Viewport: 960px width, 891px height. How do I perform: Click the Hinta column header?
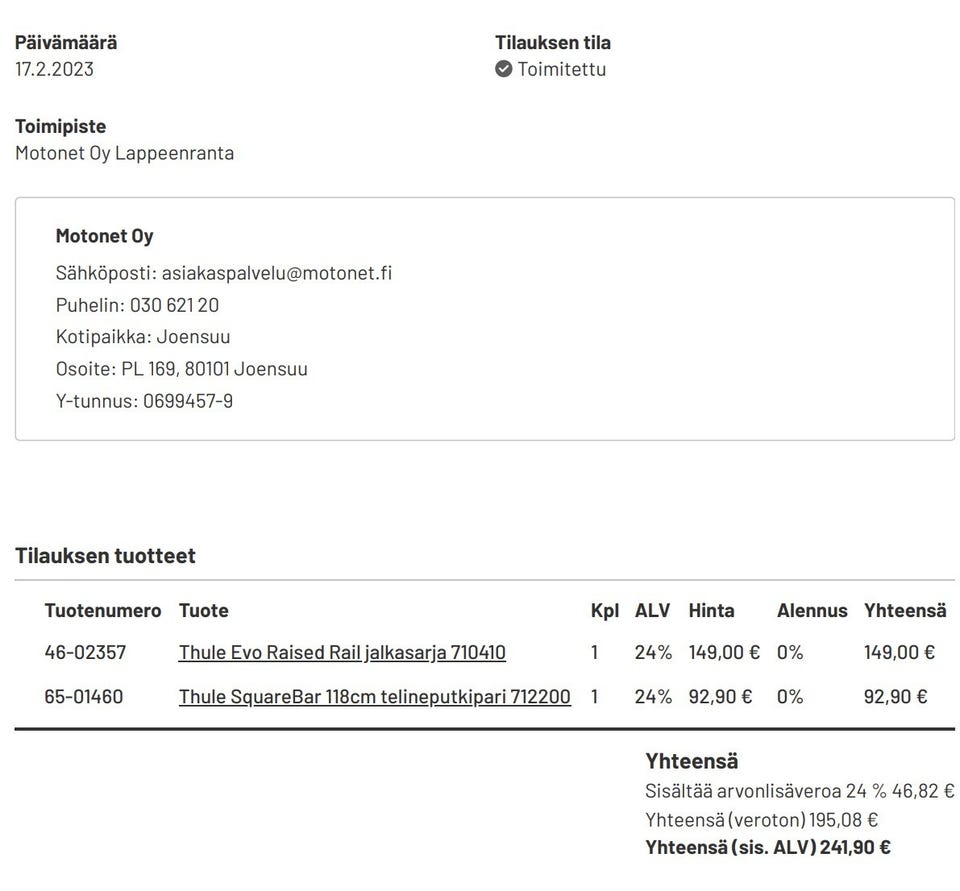point(711,611)
